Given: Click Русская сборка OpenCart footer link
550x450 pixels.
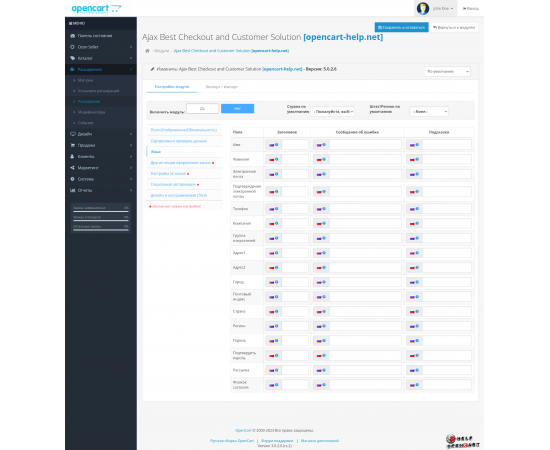Looking at the screenshot, I should pyautogui.click(x=232, y=441).
